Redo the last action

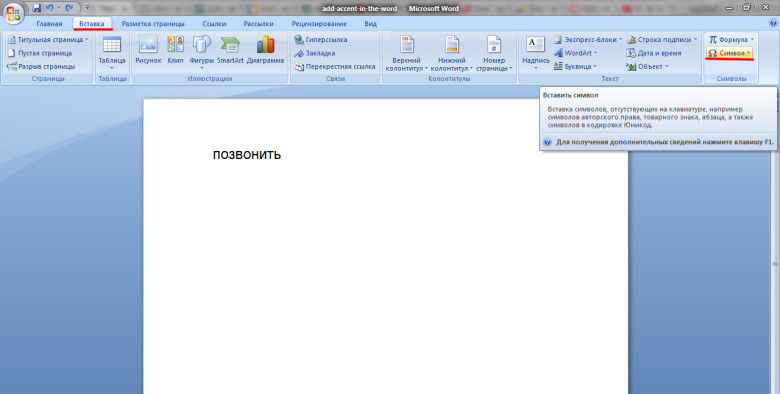69,8
